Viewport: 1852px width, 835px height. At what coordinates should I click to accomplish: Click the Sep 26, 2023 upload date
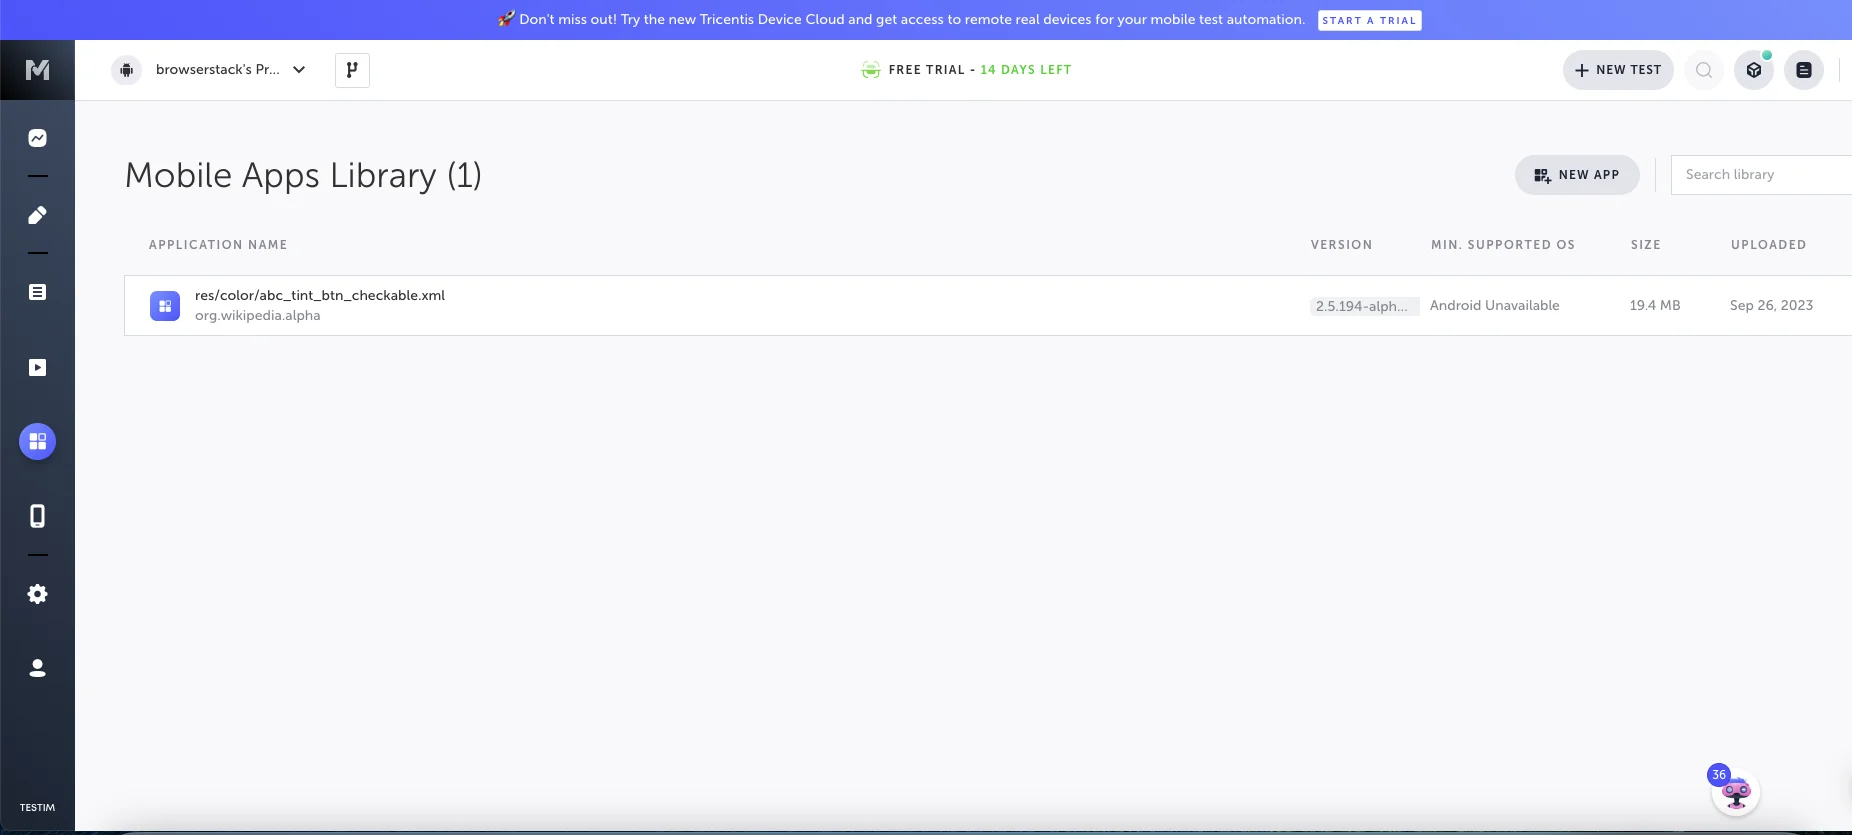tap(1771, 306)
